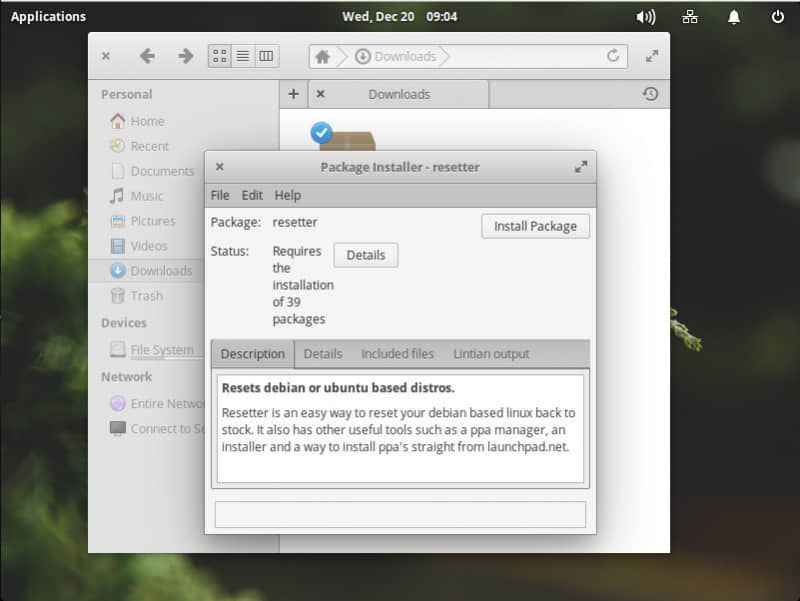Click the home icon in path bar

click(322, 56)
